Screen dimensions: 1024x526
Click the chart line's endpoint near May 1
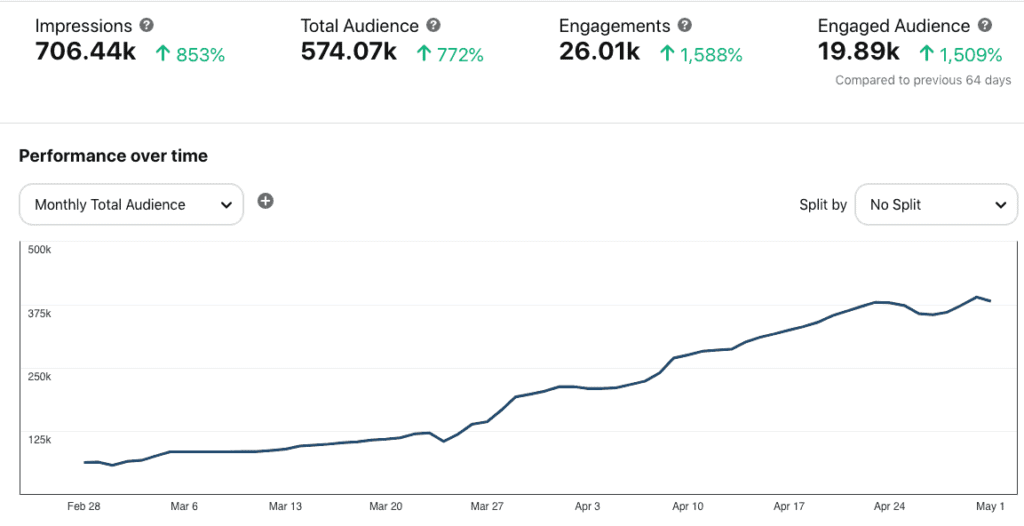click(x=991, y=301)
